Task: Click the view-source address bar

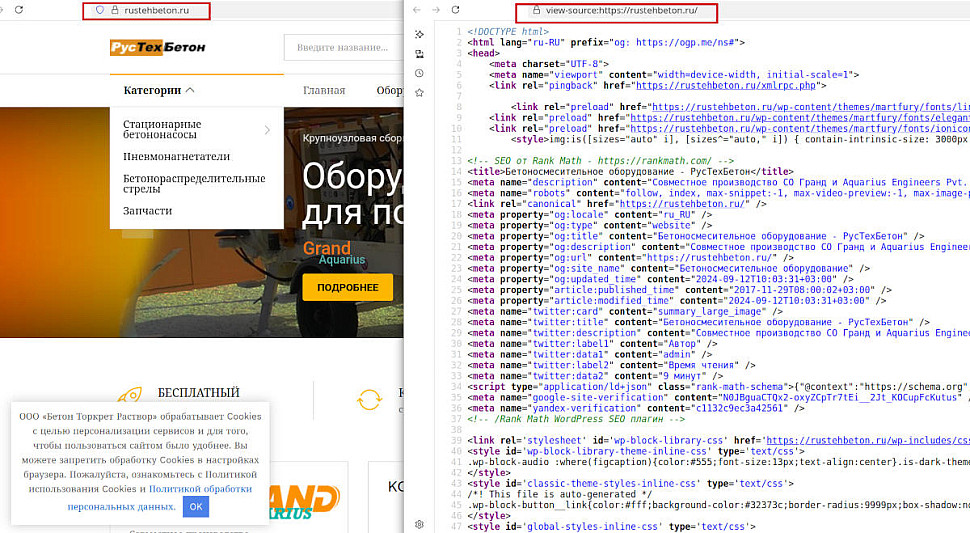Action: point(624,11)
